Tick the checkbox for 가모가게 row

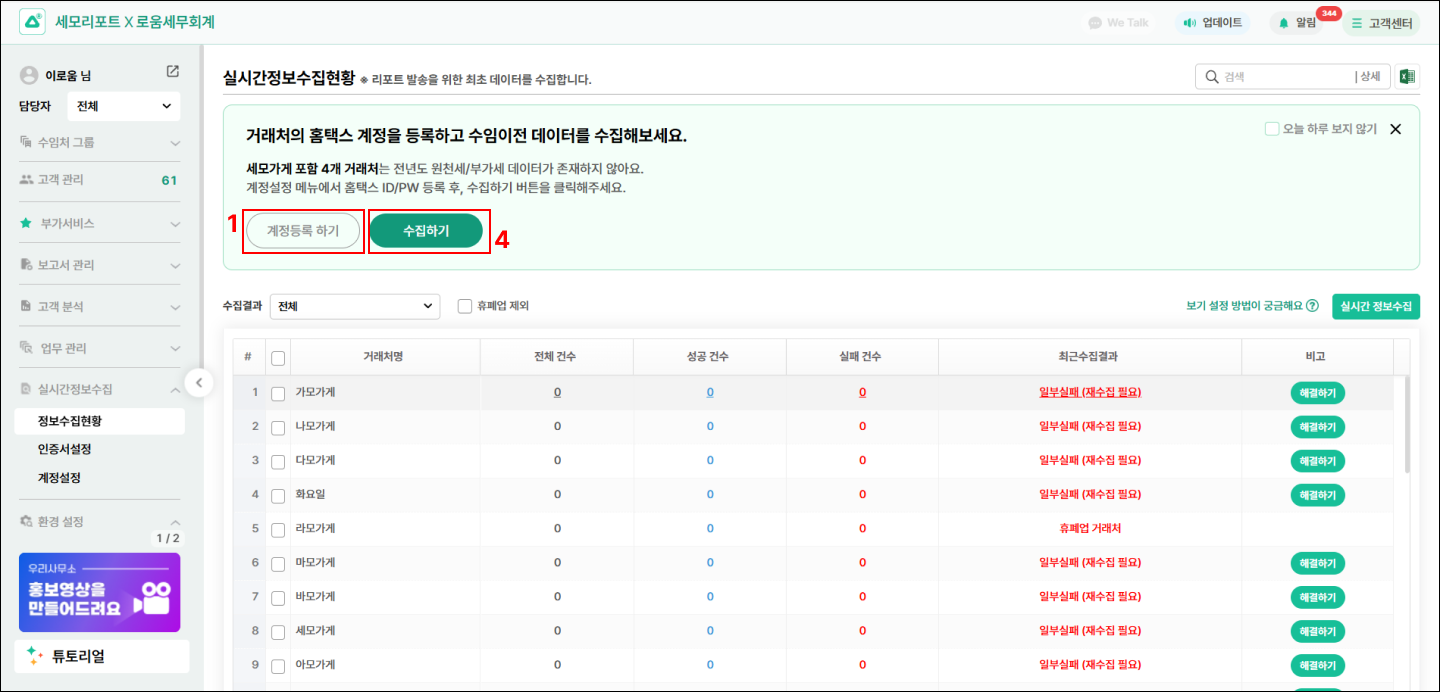coord(278,393)
